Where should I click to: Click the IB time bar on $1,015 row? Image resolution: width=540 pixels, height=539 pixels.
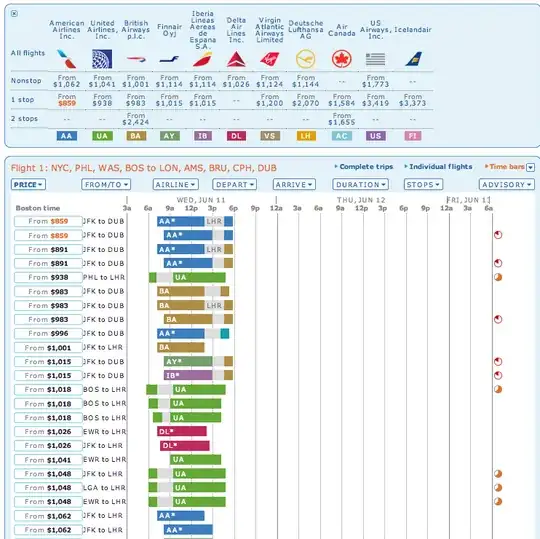[188, 375]
